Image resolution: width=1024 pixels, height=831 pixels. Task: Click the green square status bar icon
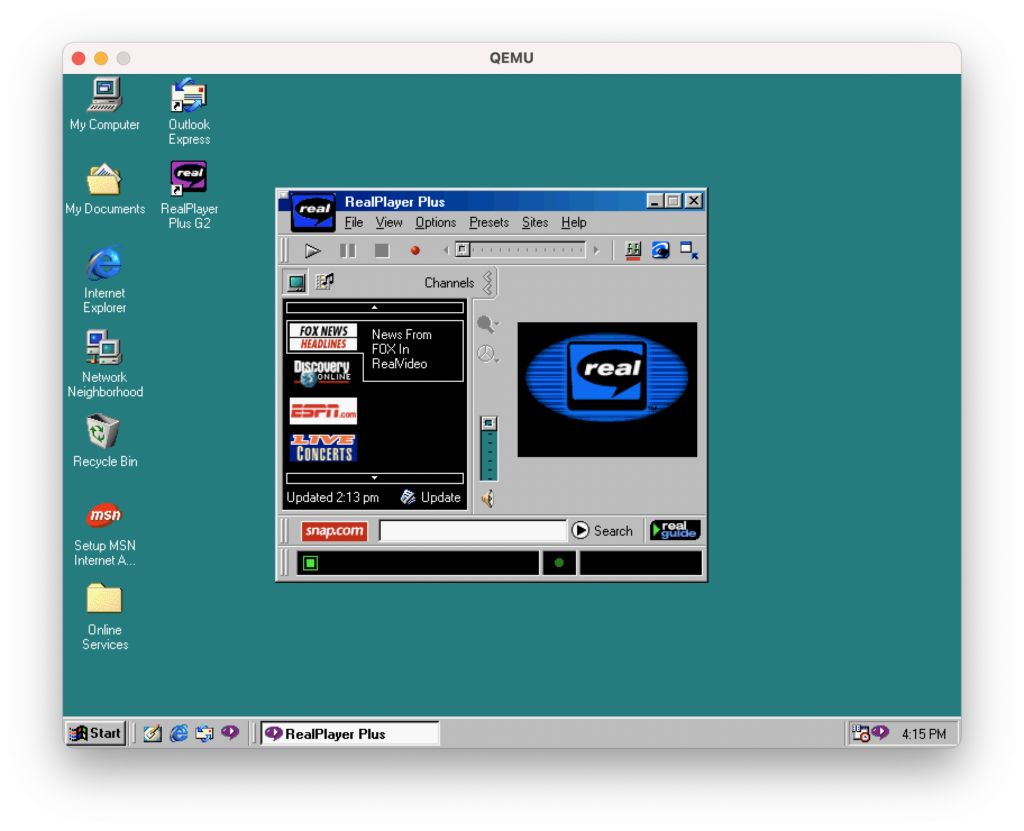coord(311,563)
